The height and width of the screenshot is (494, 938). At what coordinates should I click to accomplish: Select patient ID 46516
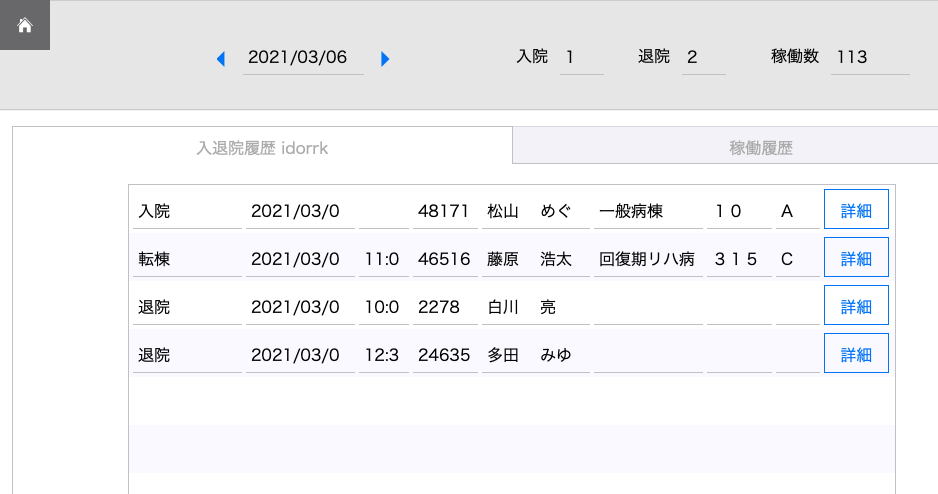[x=445, y=259]
